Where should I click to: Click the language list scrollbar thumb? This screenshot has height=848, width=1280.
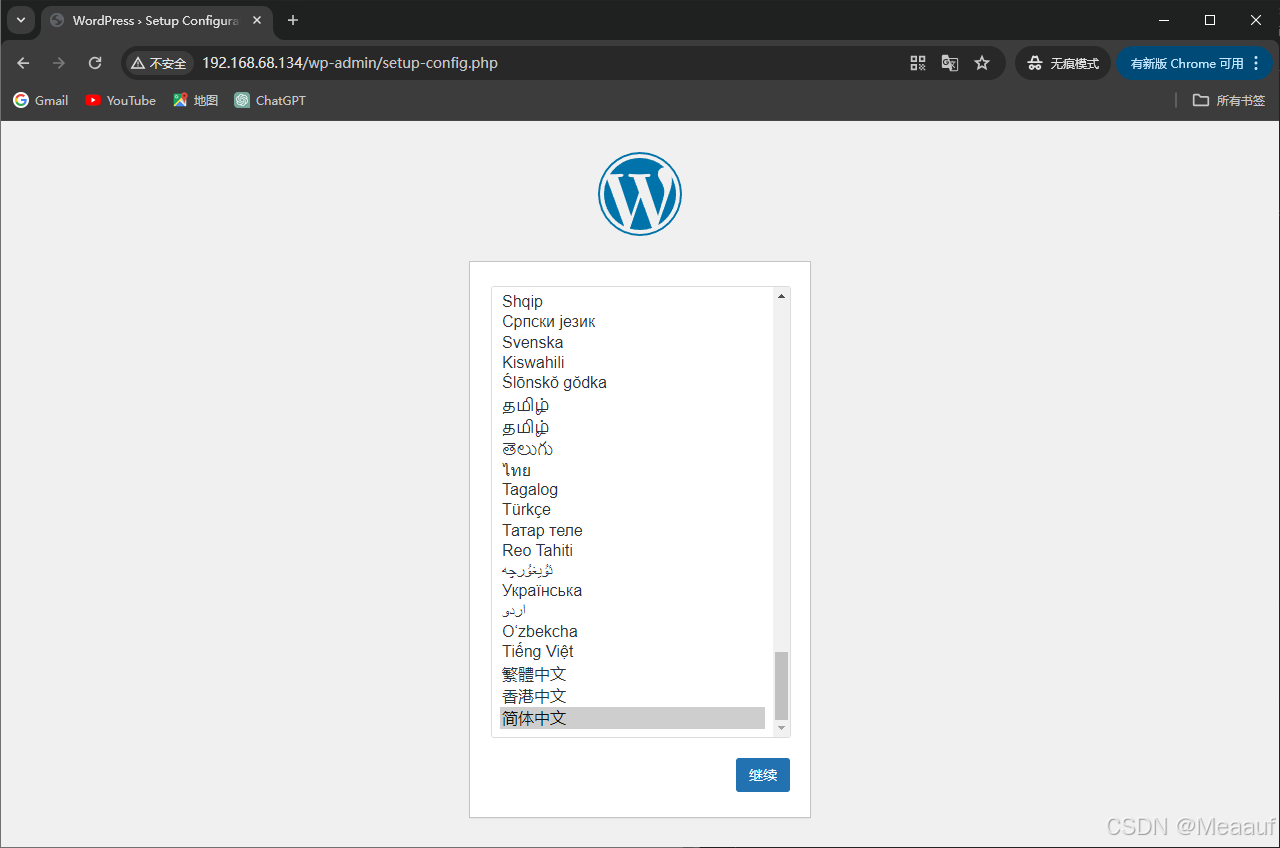click(x=781, y=685)
